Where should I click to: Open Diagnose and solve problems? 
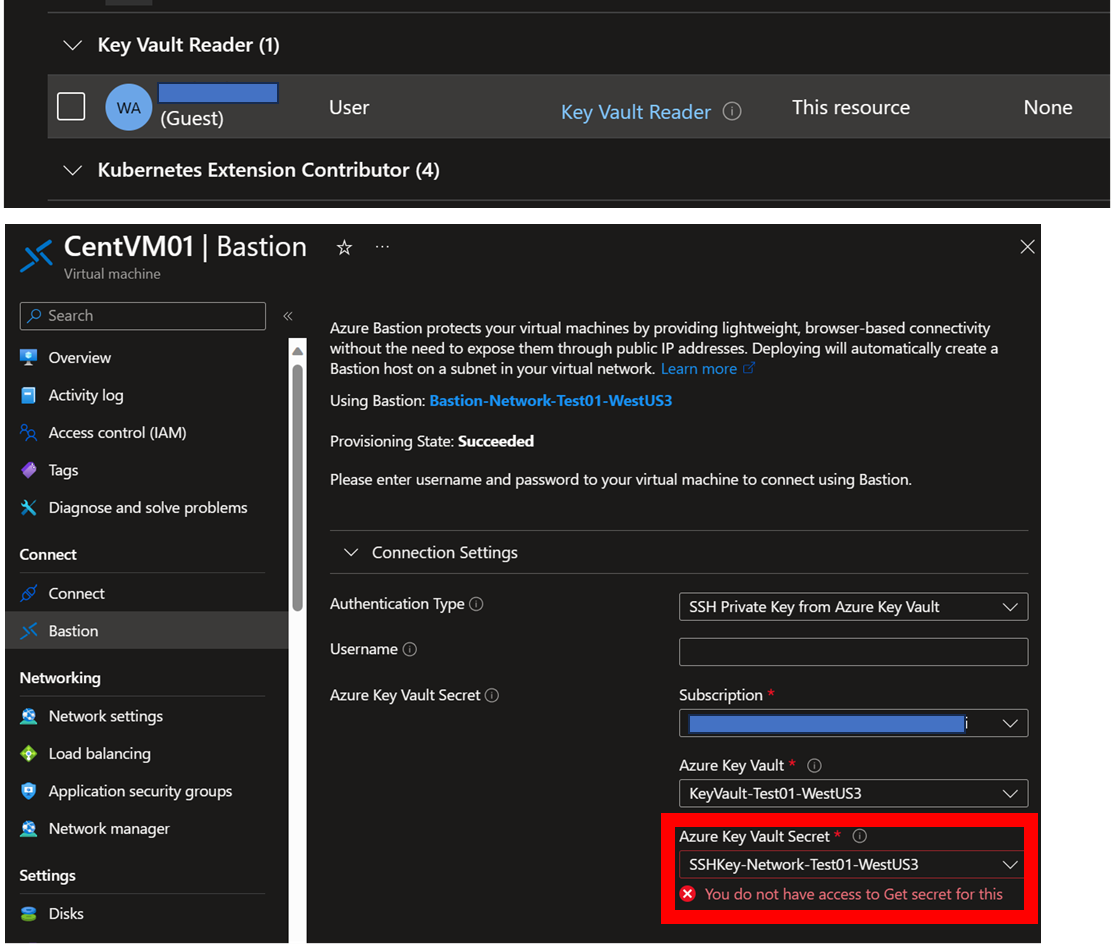coord(148,508)
